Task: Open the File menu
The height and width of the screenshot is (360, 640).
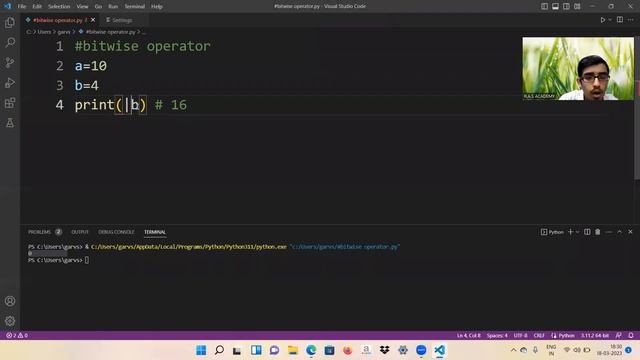Action: (22, 7)
